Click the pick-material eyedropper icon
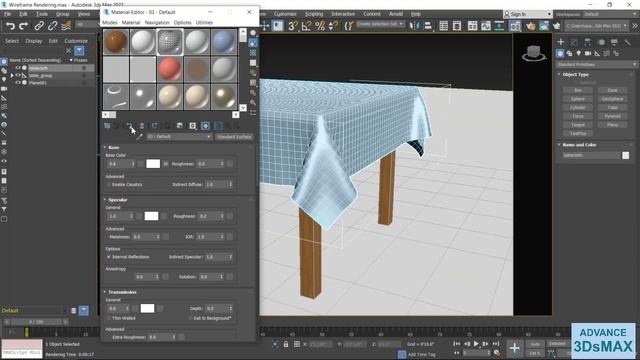The width and height of the screenshot is (640, 360). (x=139, y=137)
